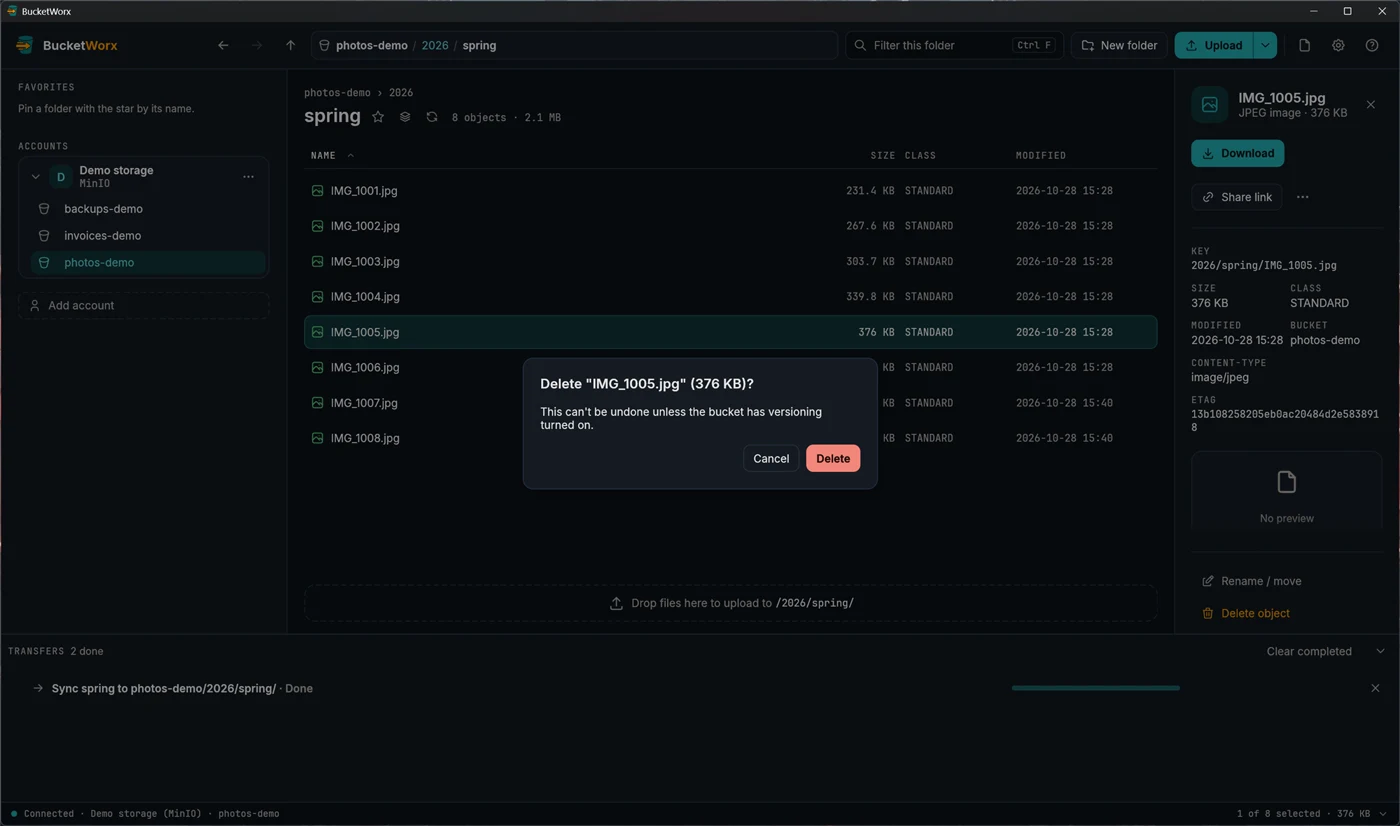The image size is (1400, 826).
Task: Go up one folder level
Action: click(x=290, y=45)
